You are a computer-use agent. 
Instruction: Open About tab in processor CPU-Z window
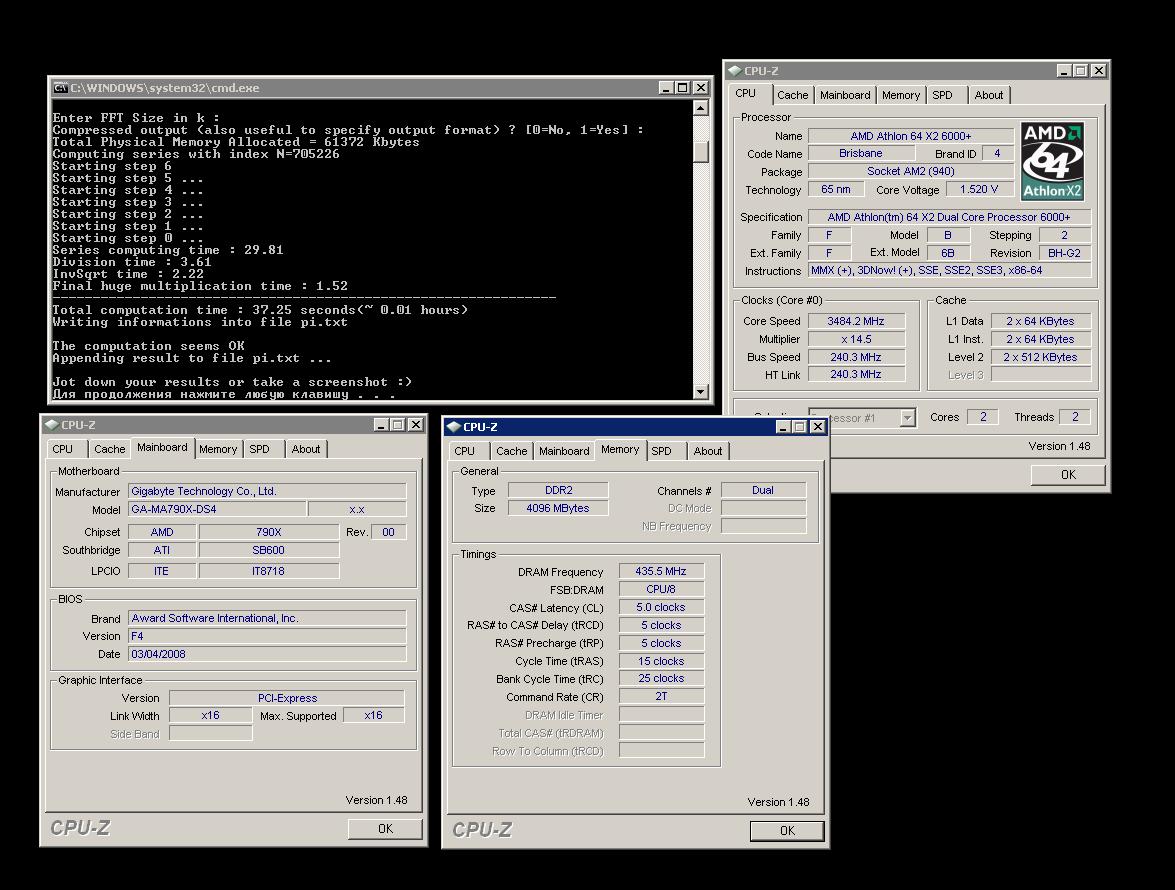988,95
